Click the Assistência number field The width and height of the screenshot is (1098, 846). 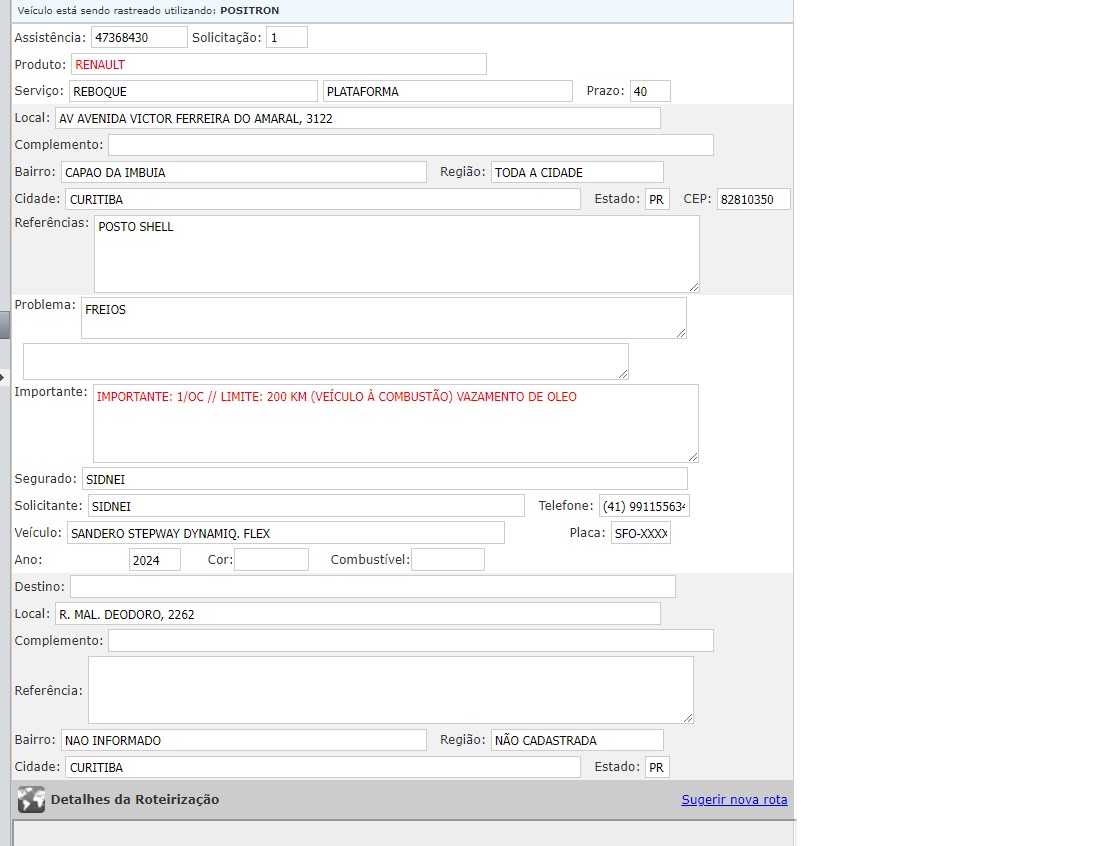(139, 37)
